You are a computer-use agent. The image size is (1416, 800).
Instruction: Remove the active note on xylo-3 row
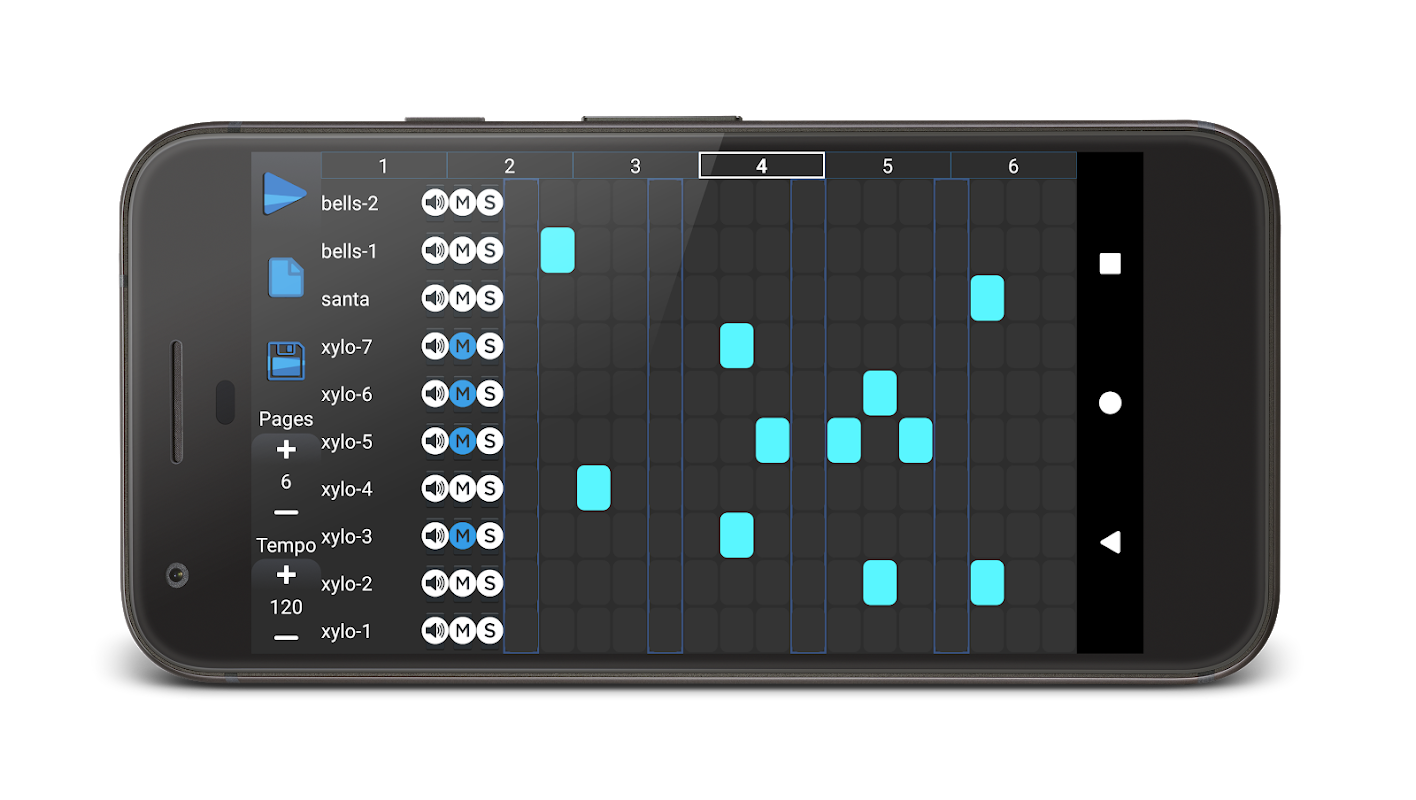737,535
